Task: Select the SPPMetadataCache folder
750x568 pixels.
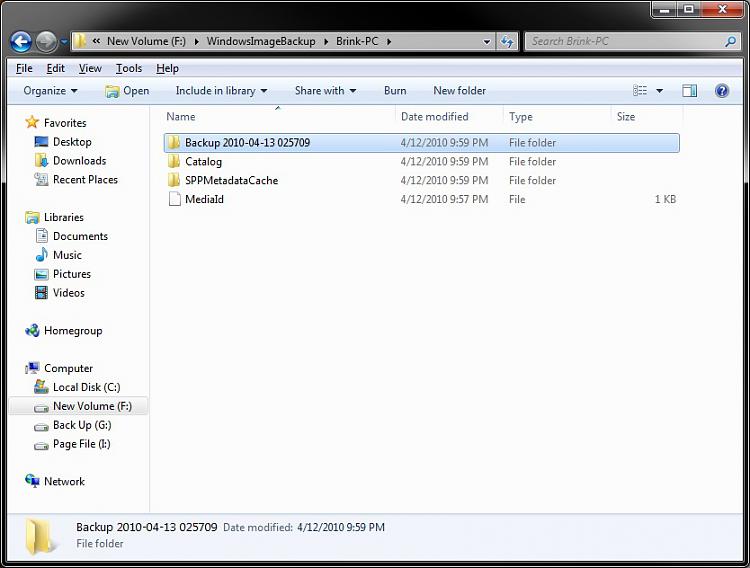Action: (x=232, y=180)
